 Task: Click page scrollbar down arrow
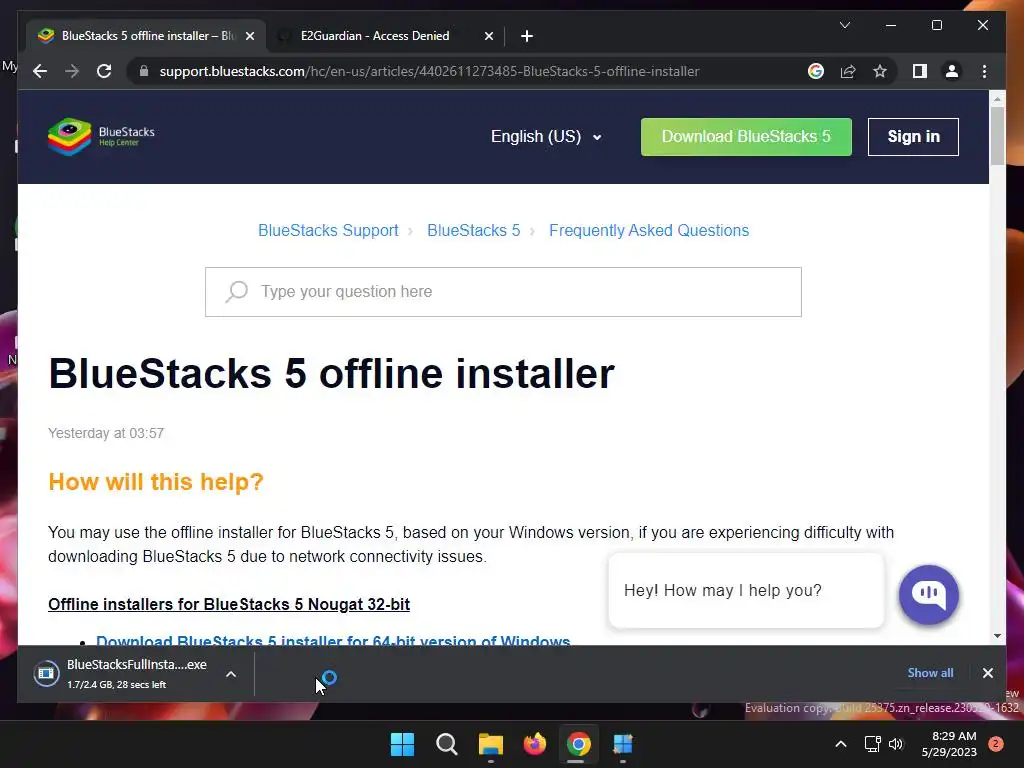pos(997,635)
